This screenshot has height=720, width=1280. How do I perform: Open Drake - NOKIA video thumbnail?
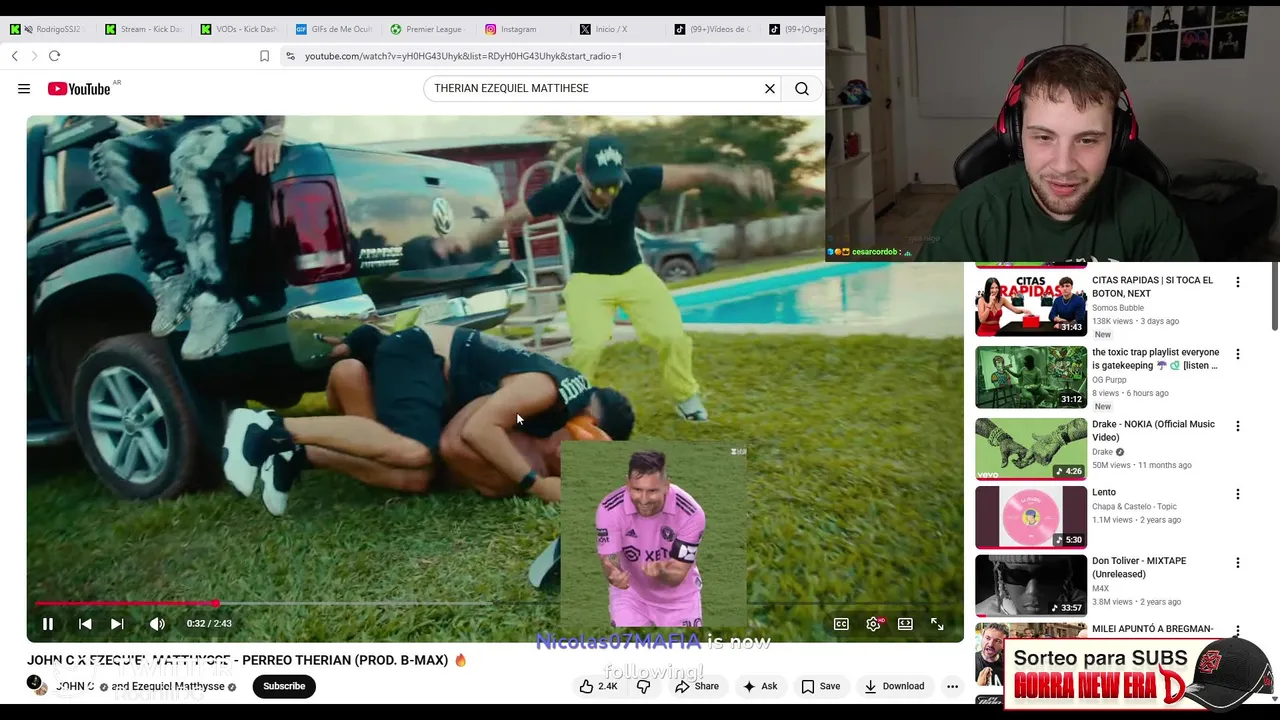pyautogui.click(x=1031, y=449)
